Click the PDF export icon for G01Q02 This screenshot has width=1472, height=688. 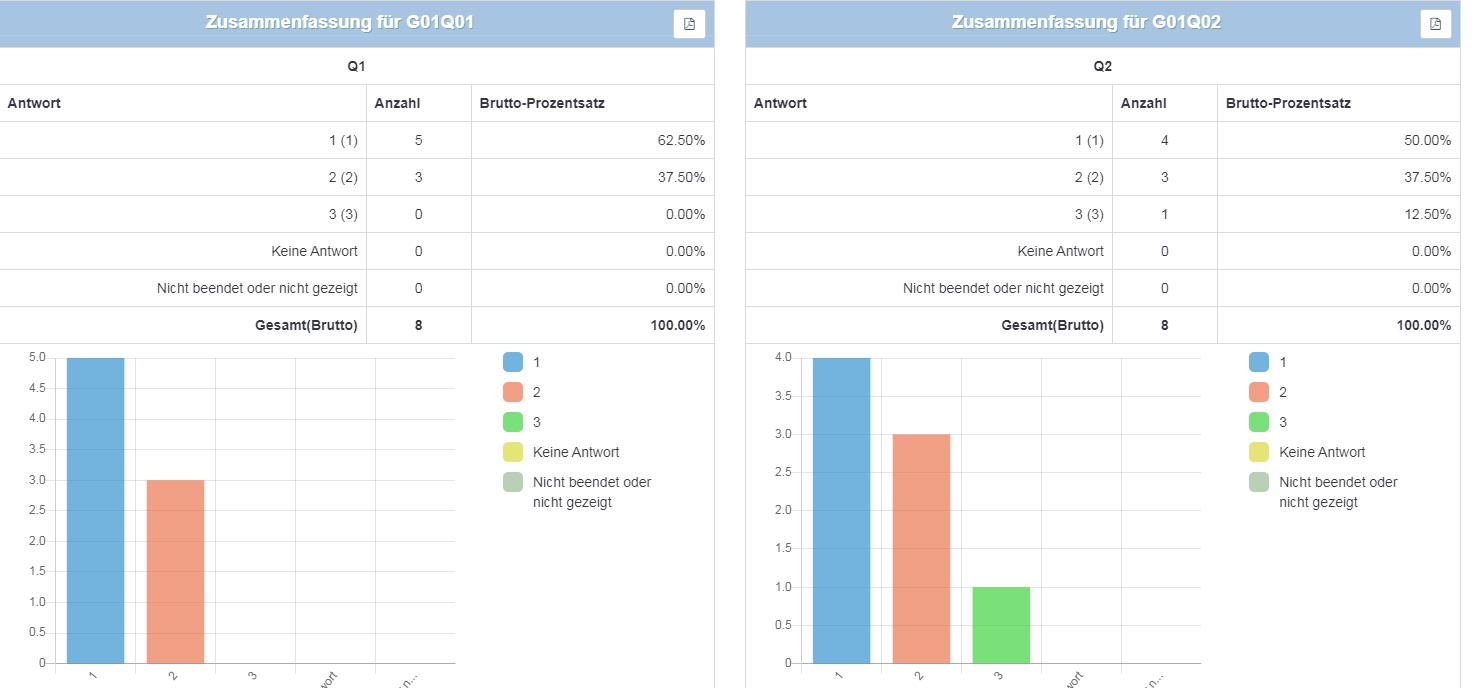coord(1435,24)
